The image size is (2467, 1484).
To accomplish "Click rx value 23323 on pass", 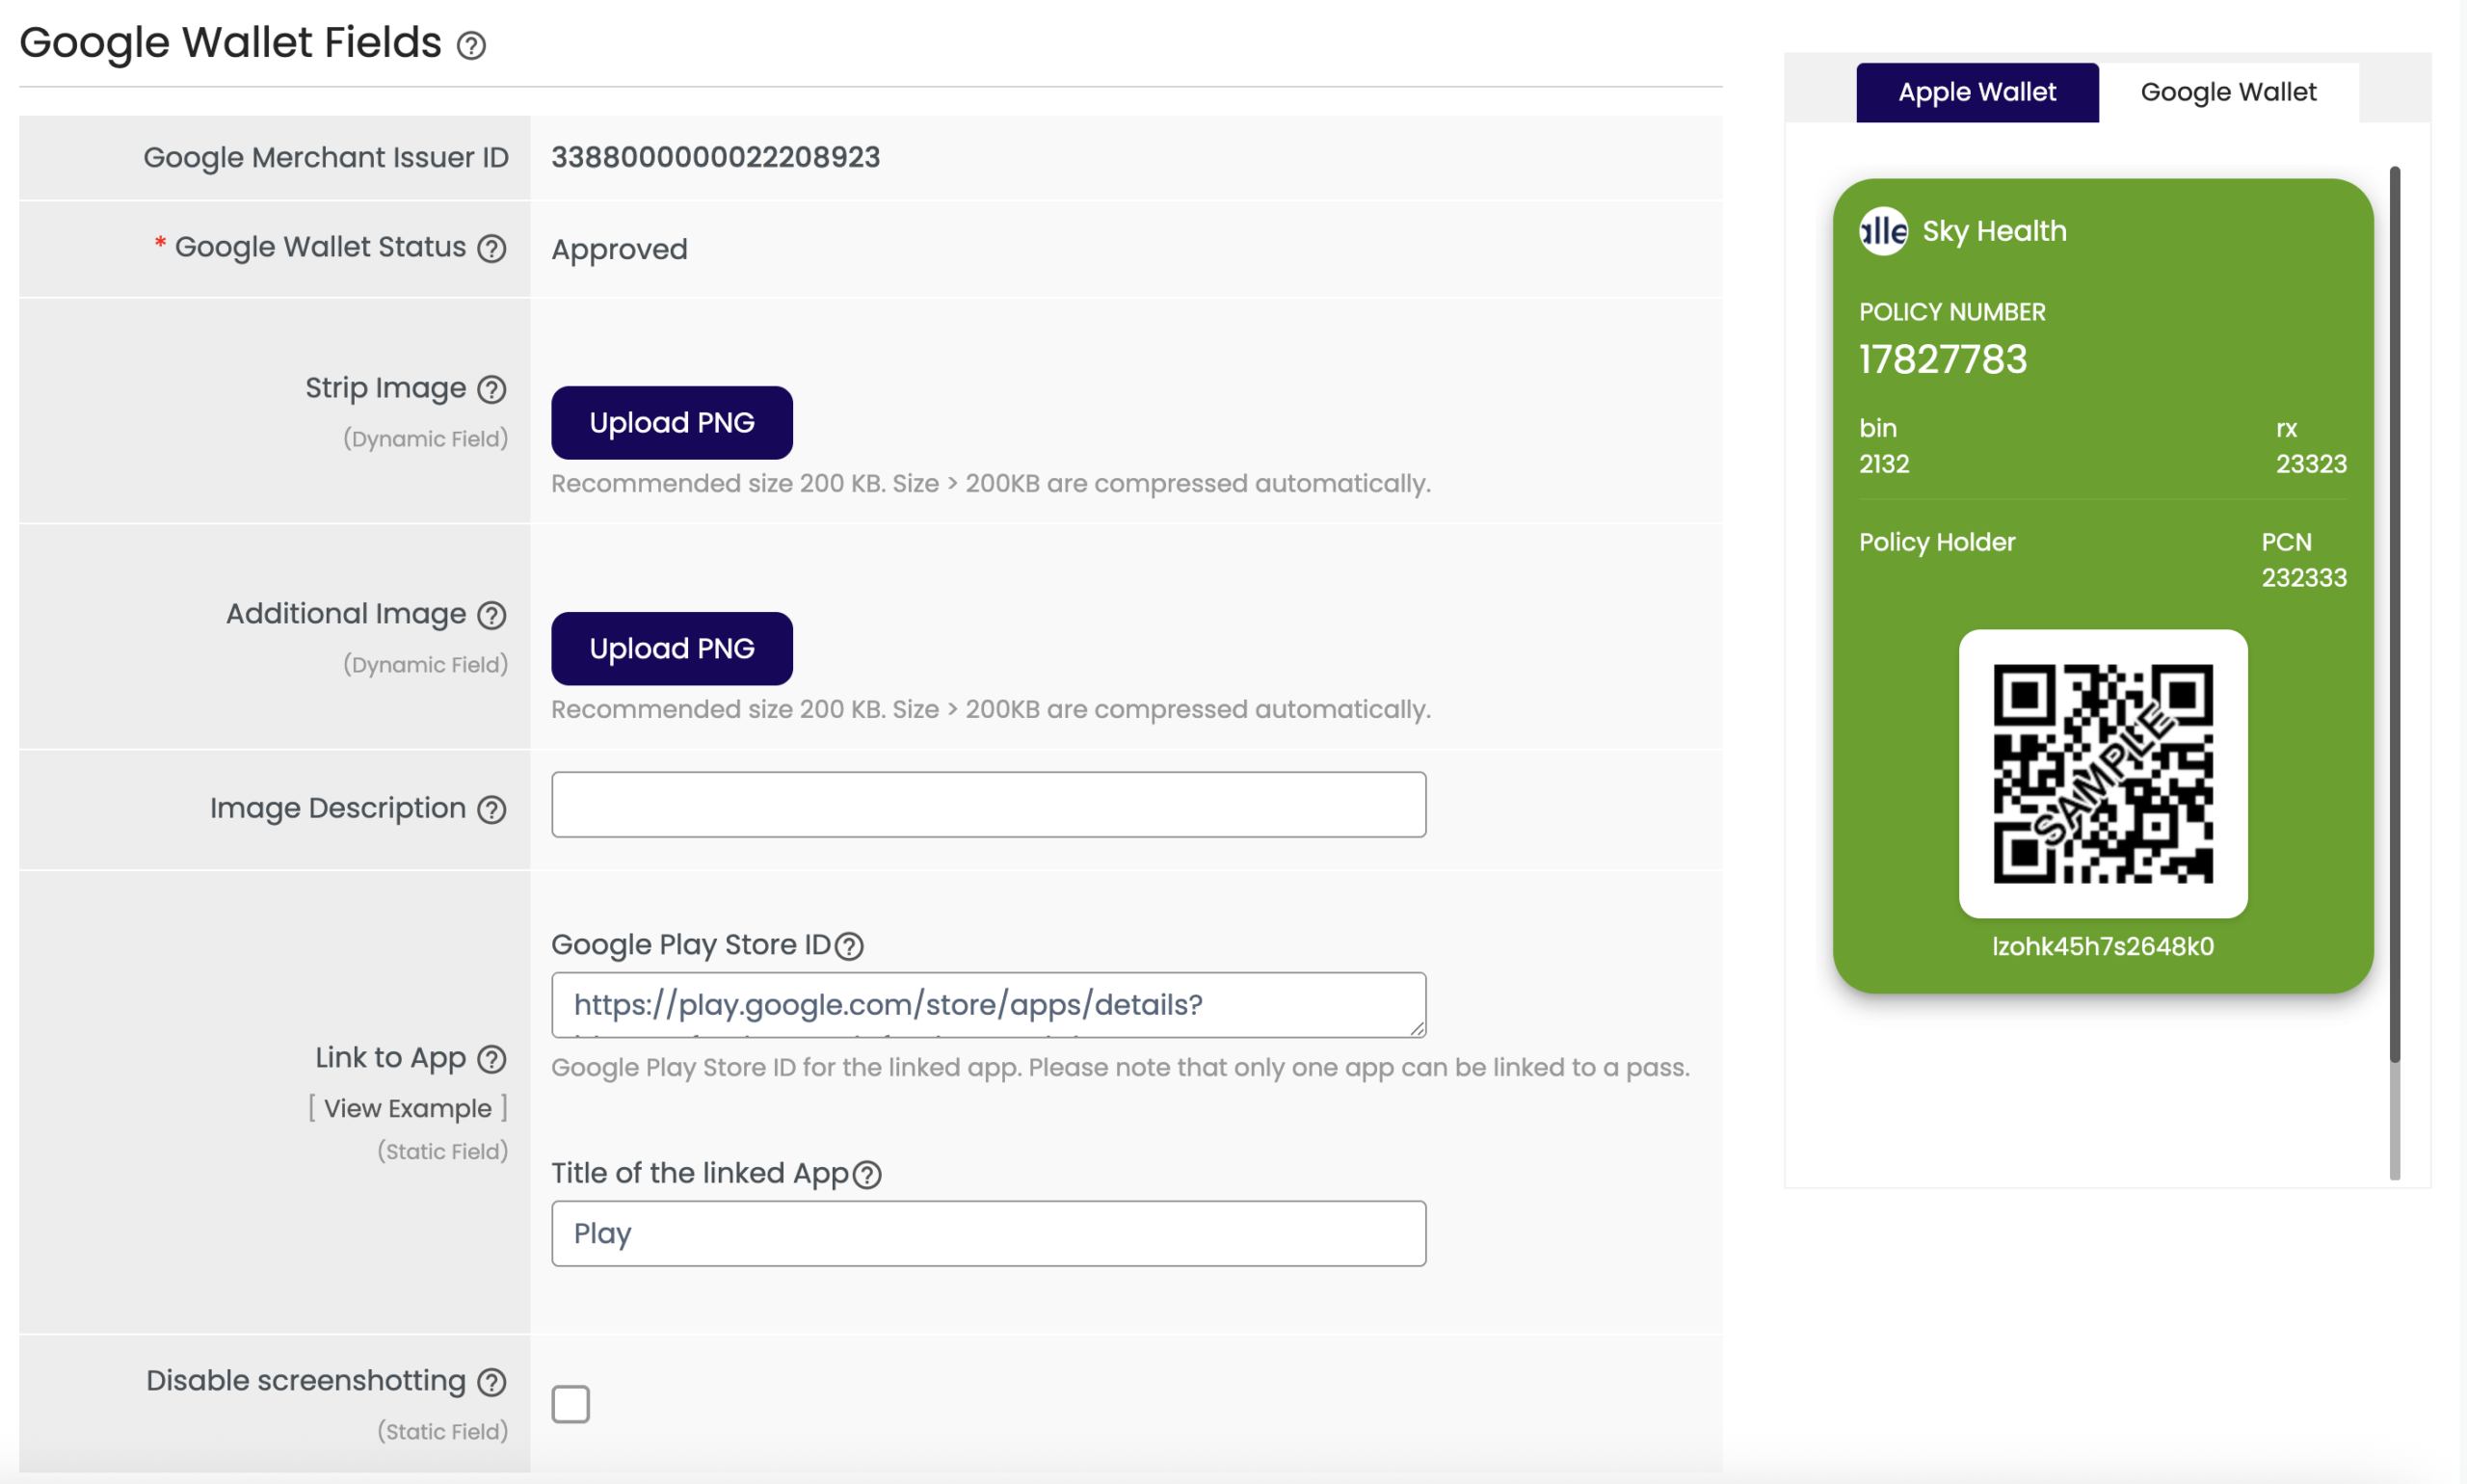I will pyautogui.click(x=2311, y=464).
